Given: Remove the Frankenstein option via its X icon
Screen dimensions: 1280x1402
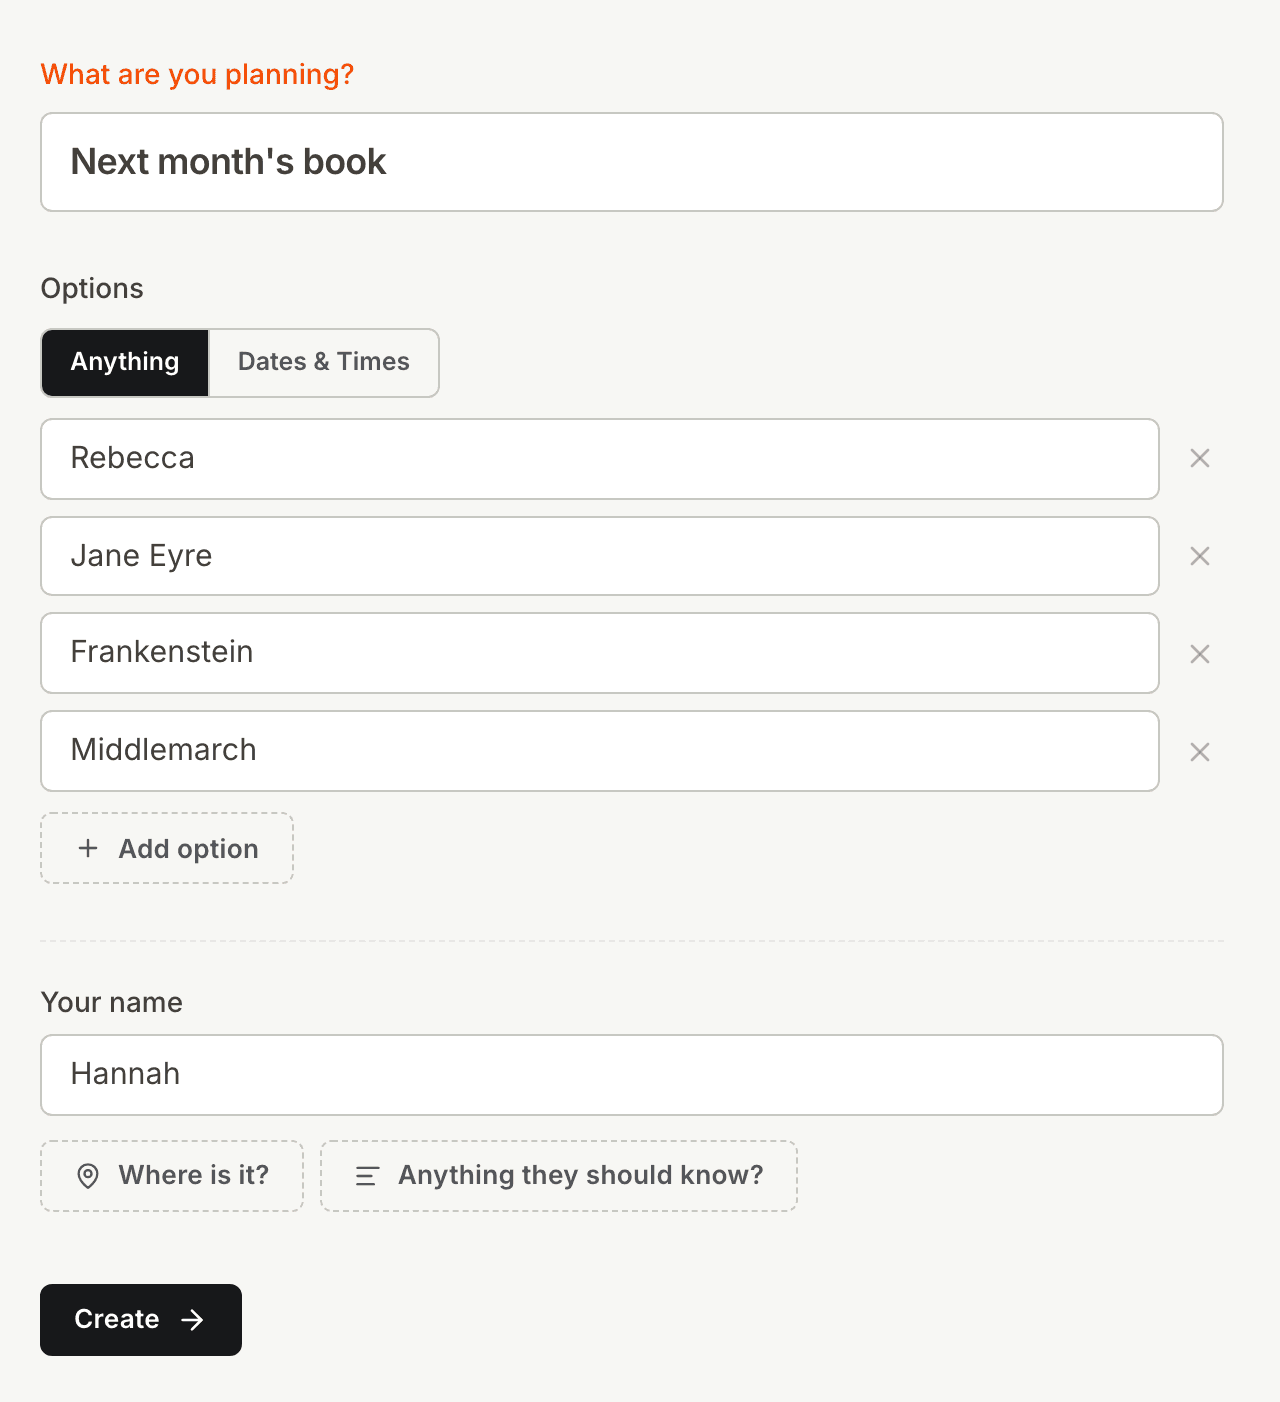Looking at the screenshot, I should coord(1200,654).
